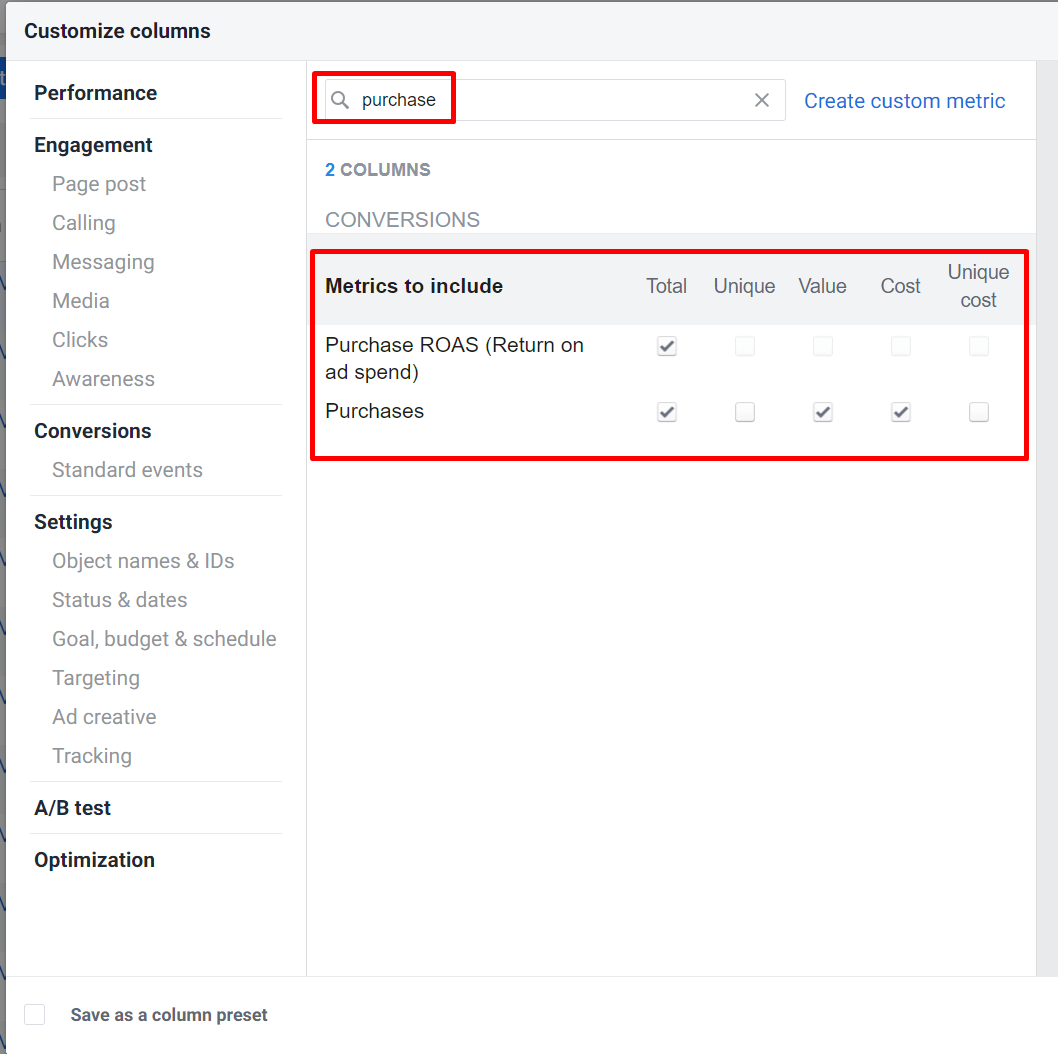
Task: Go to Tracking settings section
Action: [92, 756]
